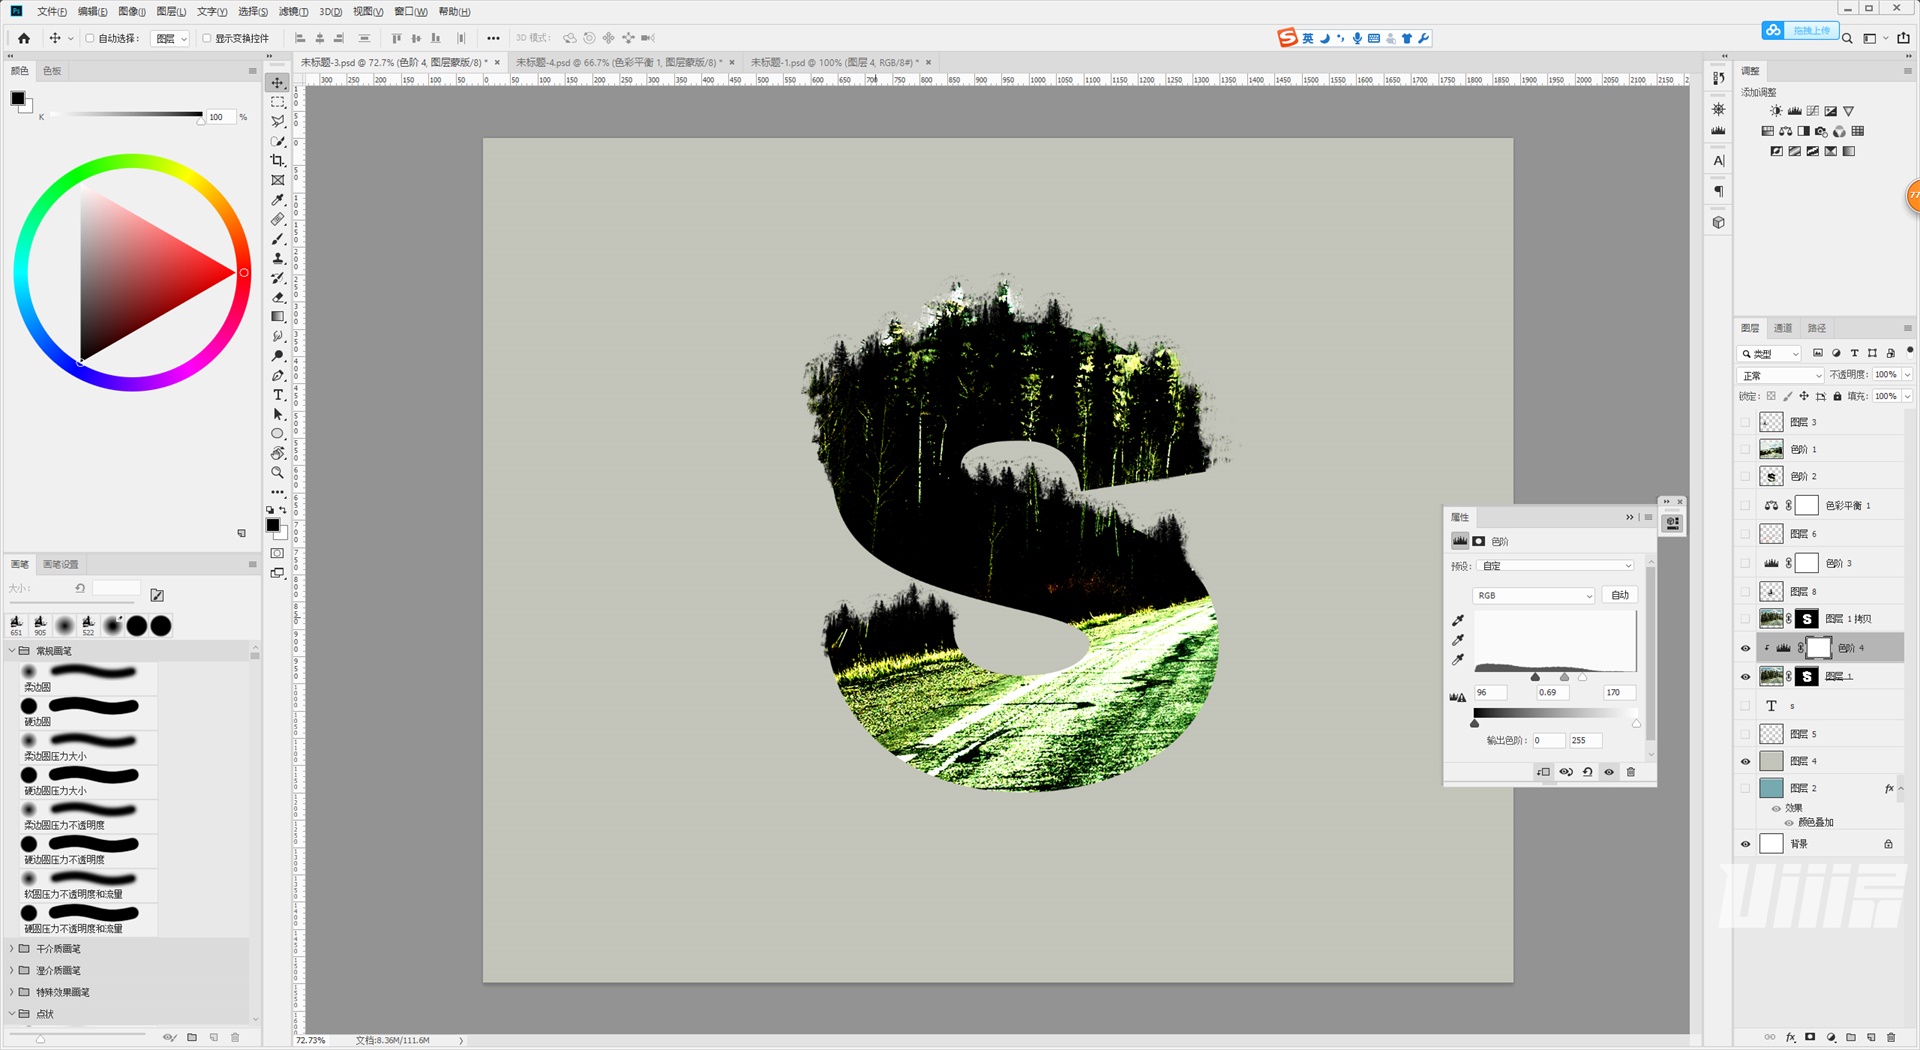Viewport: 1920px width, 1050px height.
Task: Hide the 背景 layer visibility
Action: (x=1746, y=844)
